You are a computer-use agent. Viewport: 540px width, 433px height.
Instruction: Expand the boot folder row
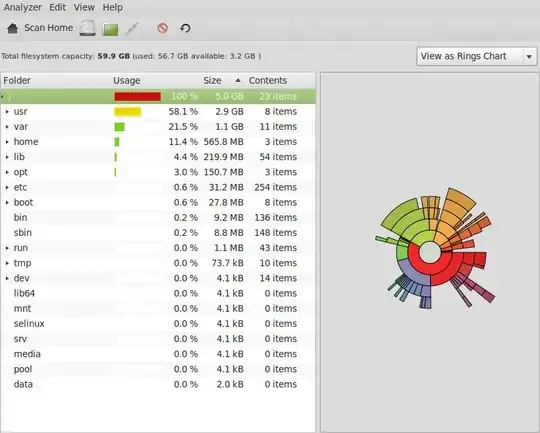[7, 203]
